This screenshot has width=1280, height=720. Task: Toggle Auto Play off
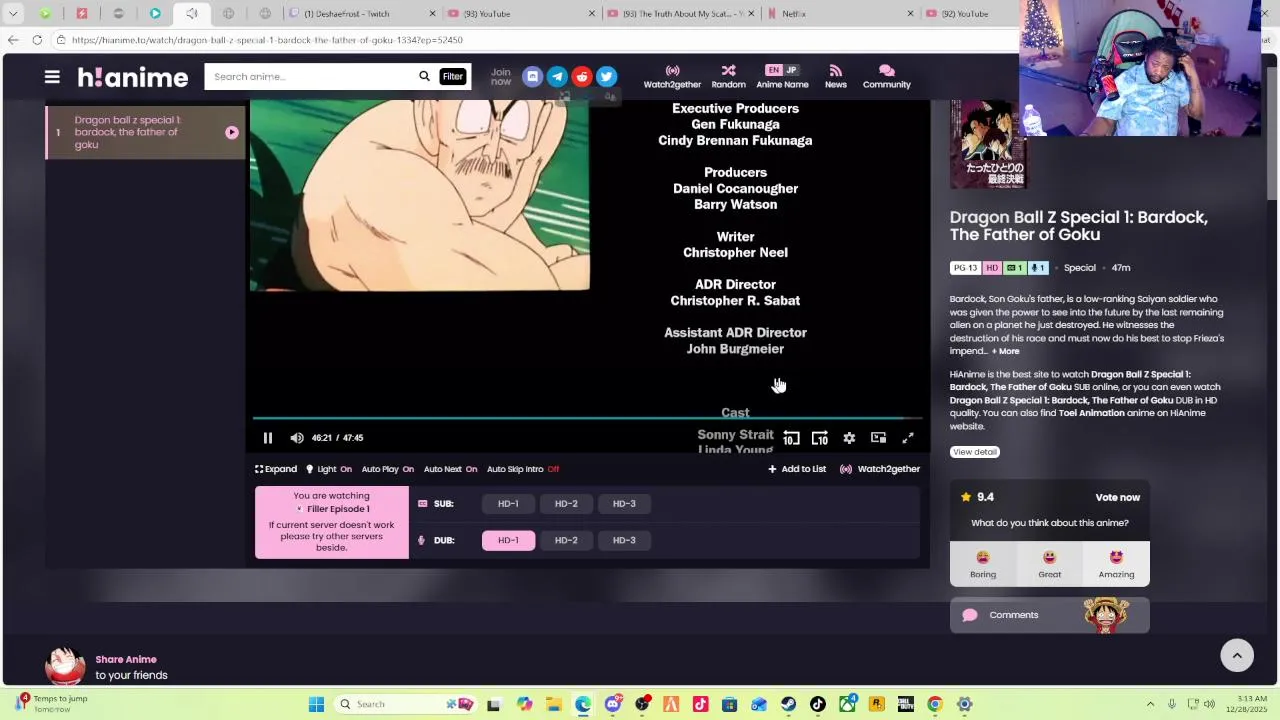click(388, 469)
